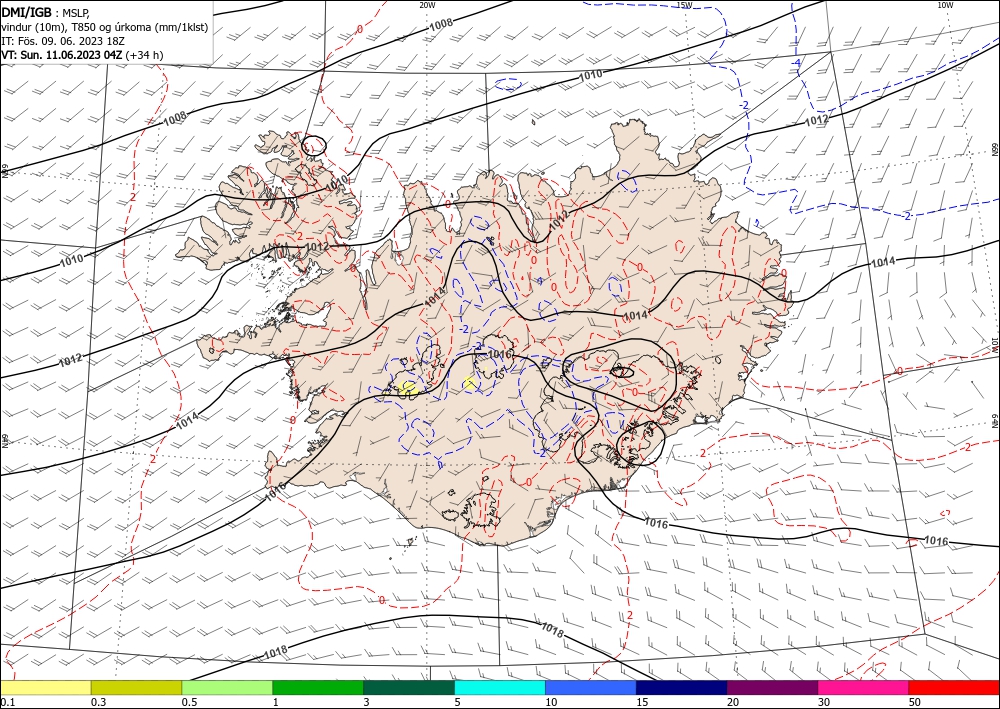Select the dark green 3–5 legend swatch

pyautogui.click(x=409, y=687)
